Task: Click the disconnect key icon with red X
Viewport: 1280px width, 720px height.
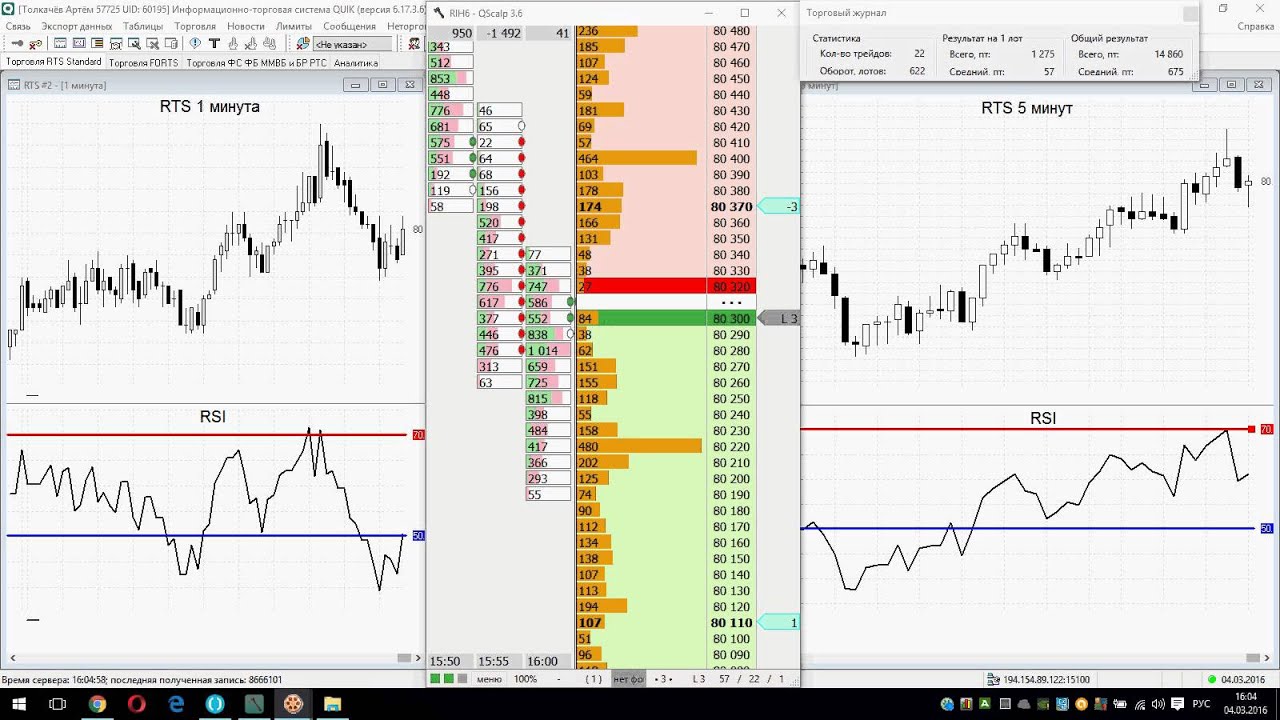Action: tap(35, 44)
